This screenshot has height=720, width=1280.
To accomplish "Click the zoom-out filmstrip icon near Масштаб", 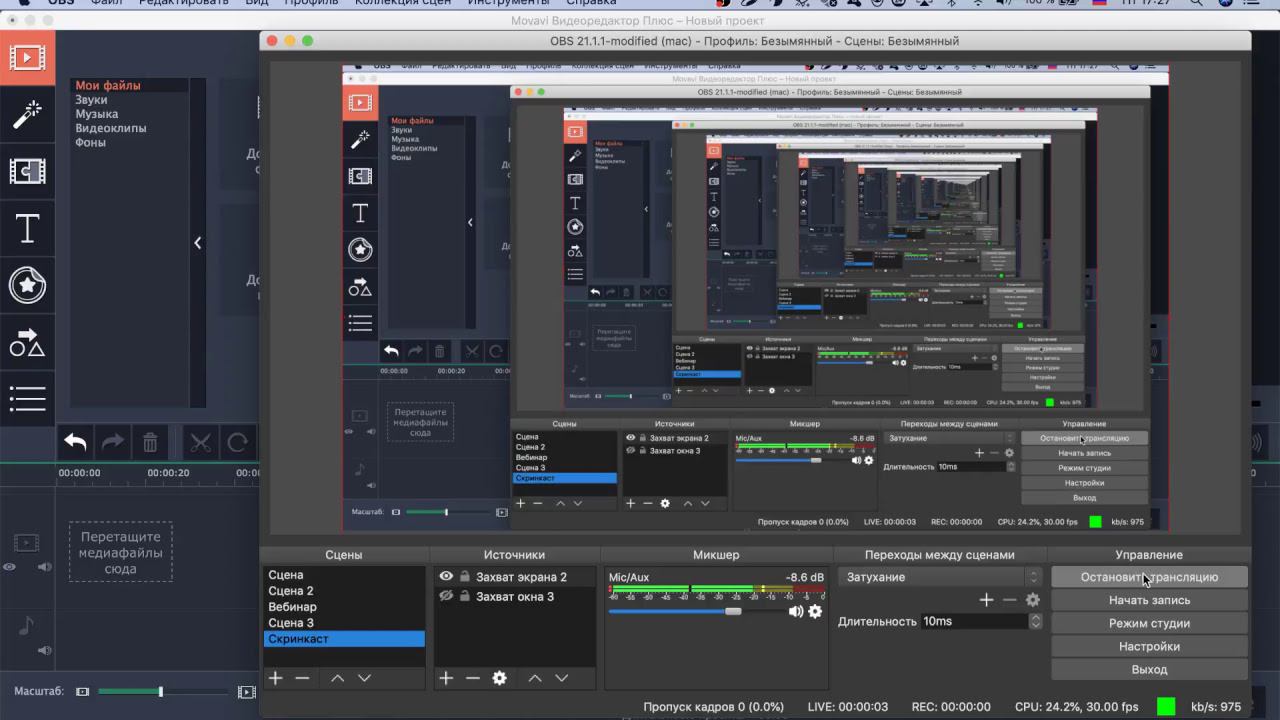I will (83, 691).
